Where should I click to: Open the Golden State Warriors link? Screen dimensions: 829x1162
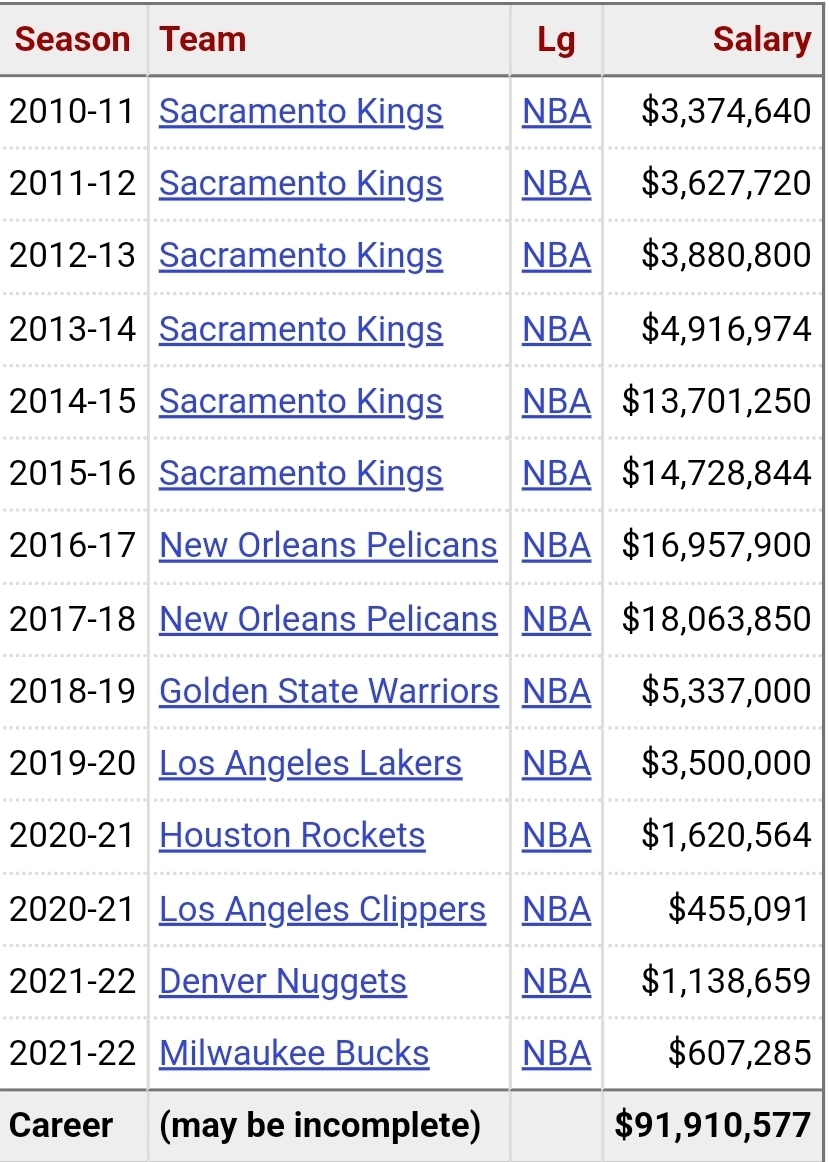[x=329, y=691]
